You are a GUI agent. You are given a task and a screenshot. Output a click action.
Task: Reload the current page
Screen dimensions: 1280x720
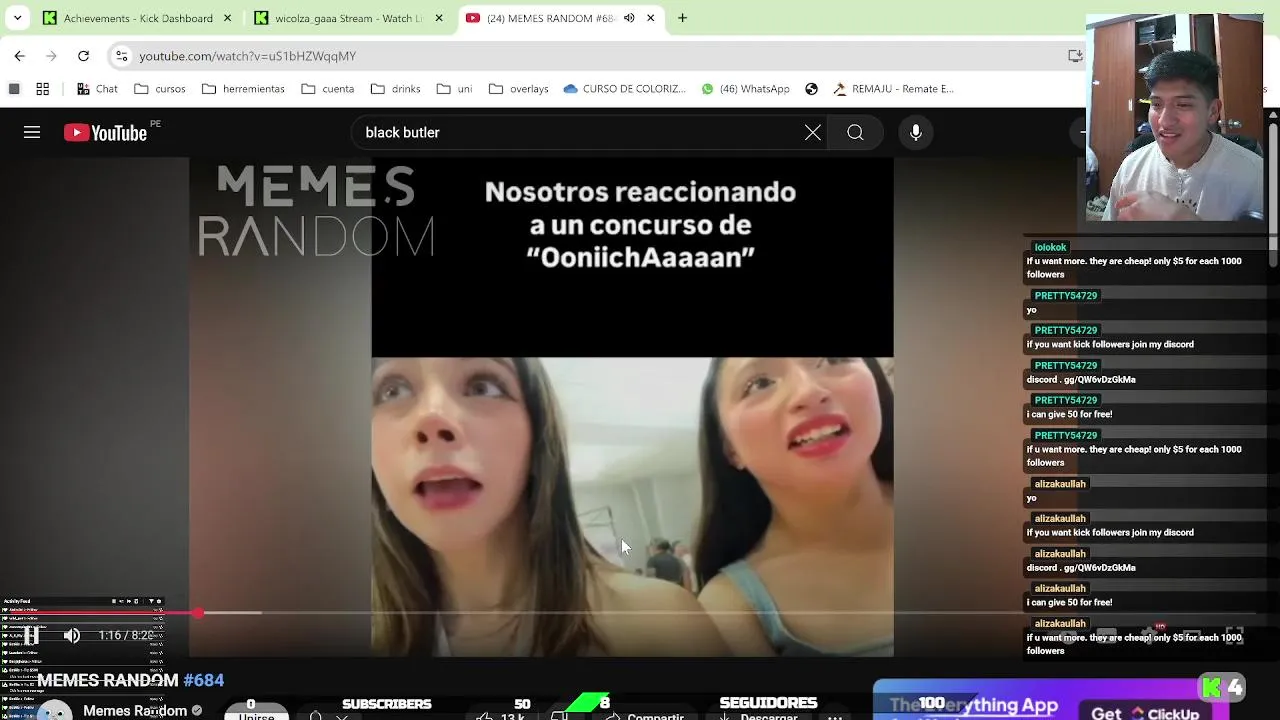83,56
